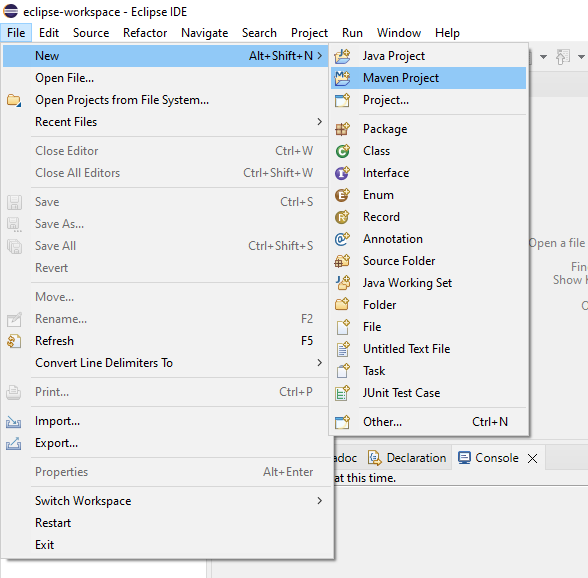Click the purple Interface icon
The width and height of the screenshot is (588, 578).
[x=342, y=173]
